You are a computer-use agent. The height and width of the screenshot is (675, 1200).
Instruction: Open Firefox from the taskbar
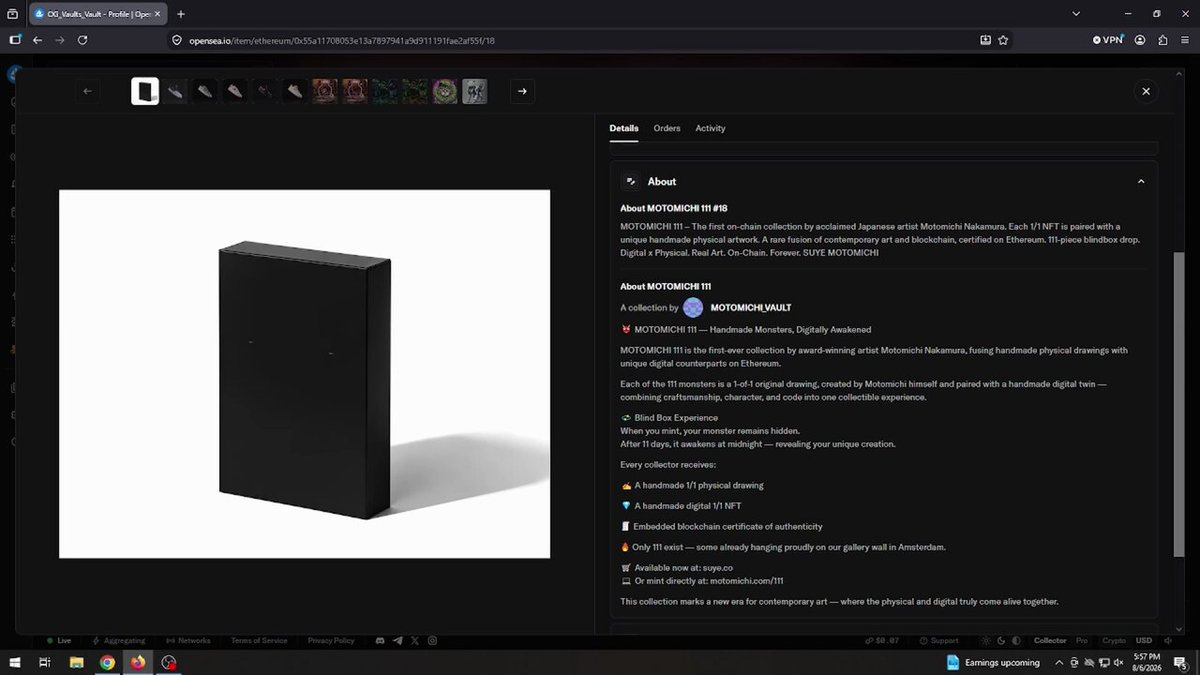138,662
